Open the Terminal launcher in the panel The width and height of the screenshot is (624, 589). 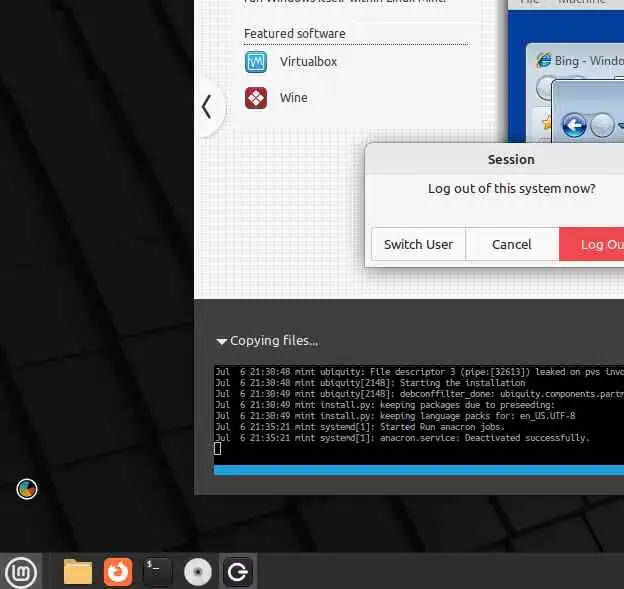point(158,572)
